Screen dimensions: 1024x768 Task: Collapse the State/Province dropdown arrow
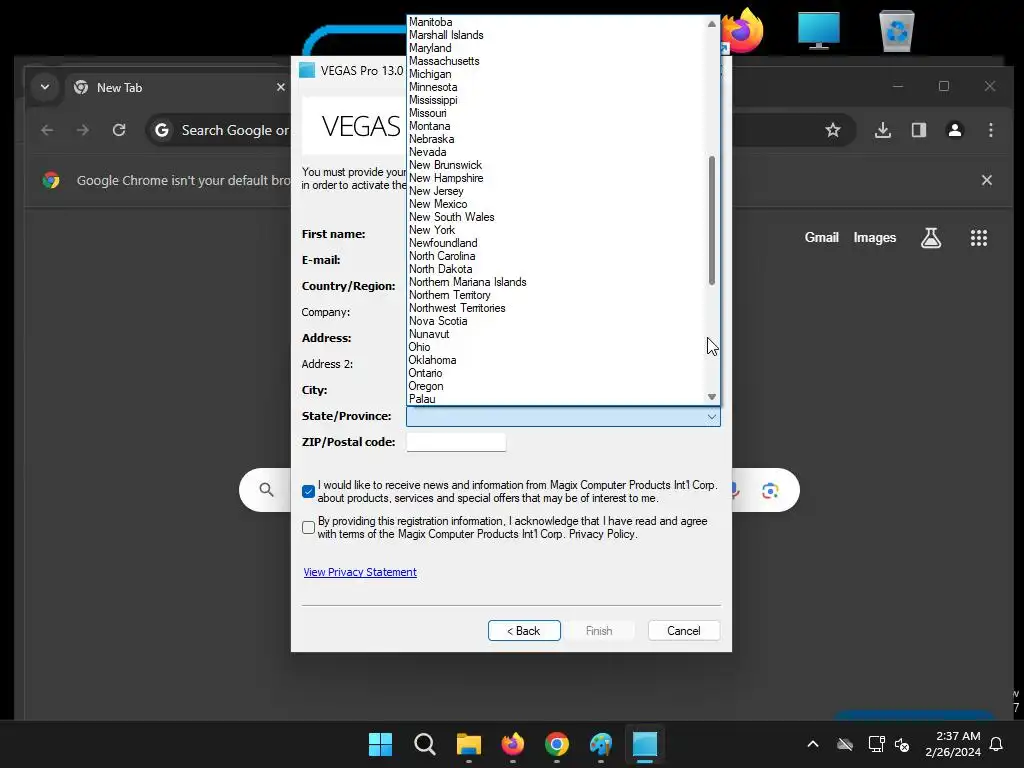(x=711, y=417)
